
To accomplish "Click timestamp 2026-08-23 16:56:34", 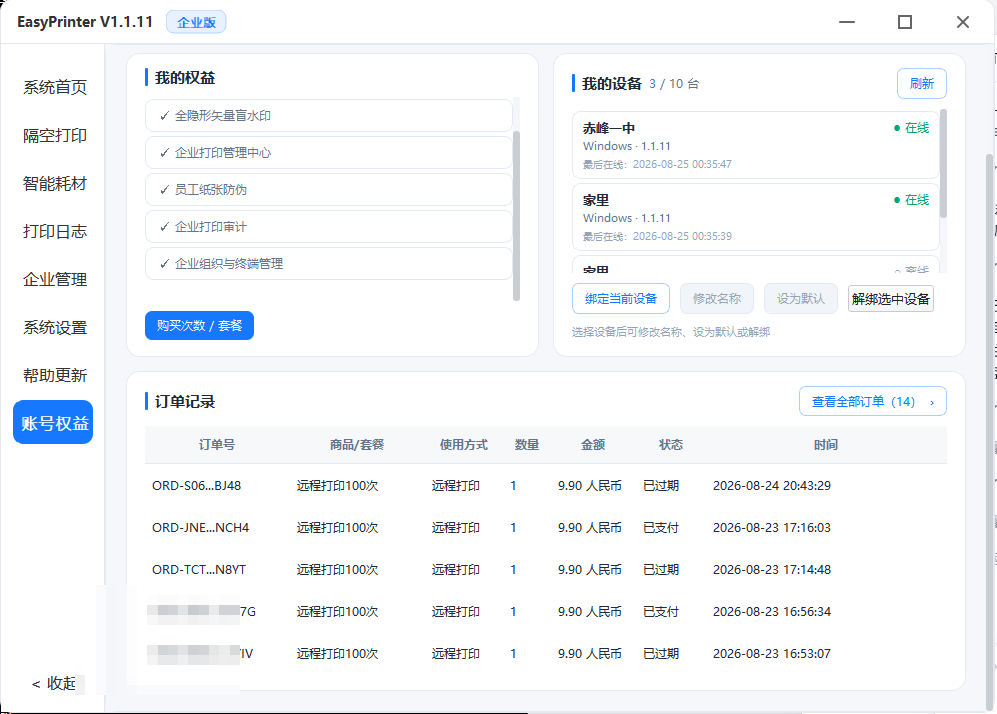I will click(x=772, y=612).
